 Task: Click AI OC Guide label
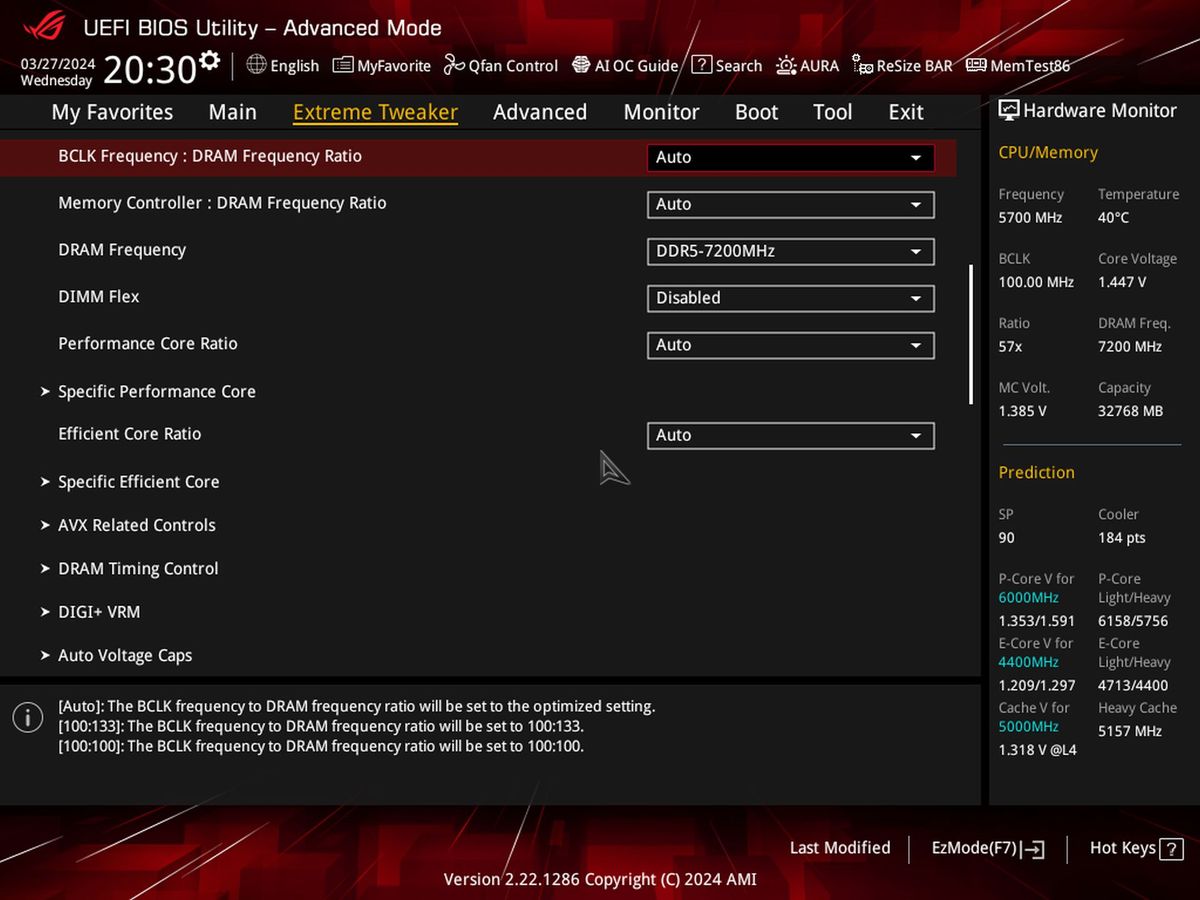click(x=636, y=66)
